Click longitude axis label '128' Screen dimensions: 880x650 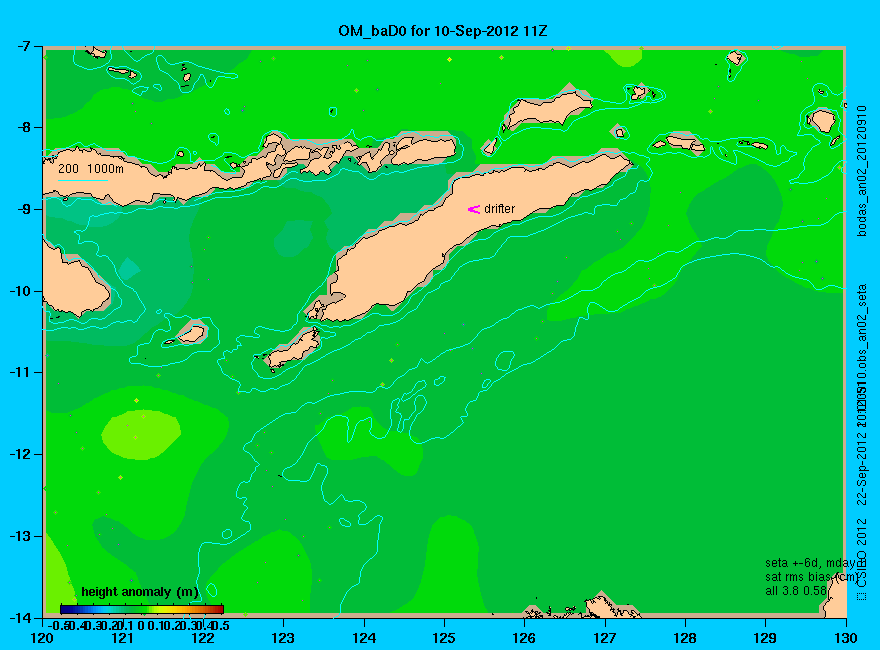coord(685,638)
